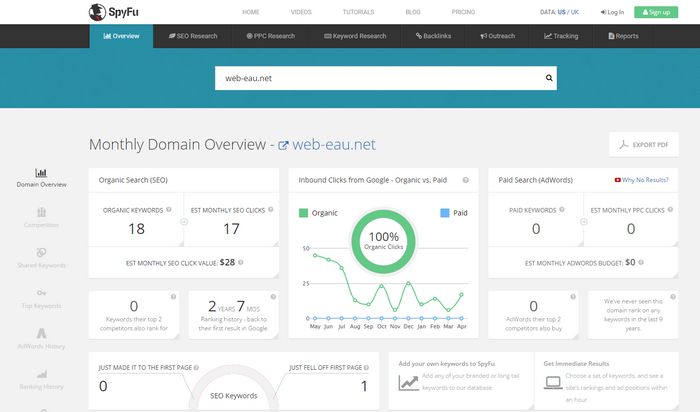Click the Why No Results? video link
Screen dimensions: 700x412
coord(642,180)
